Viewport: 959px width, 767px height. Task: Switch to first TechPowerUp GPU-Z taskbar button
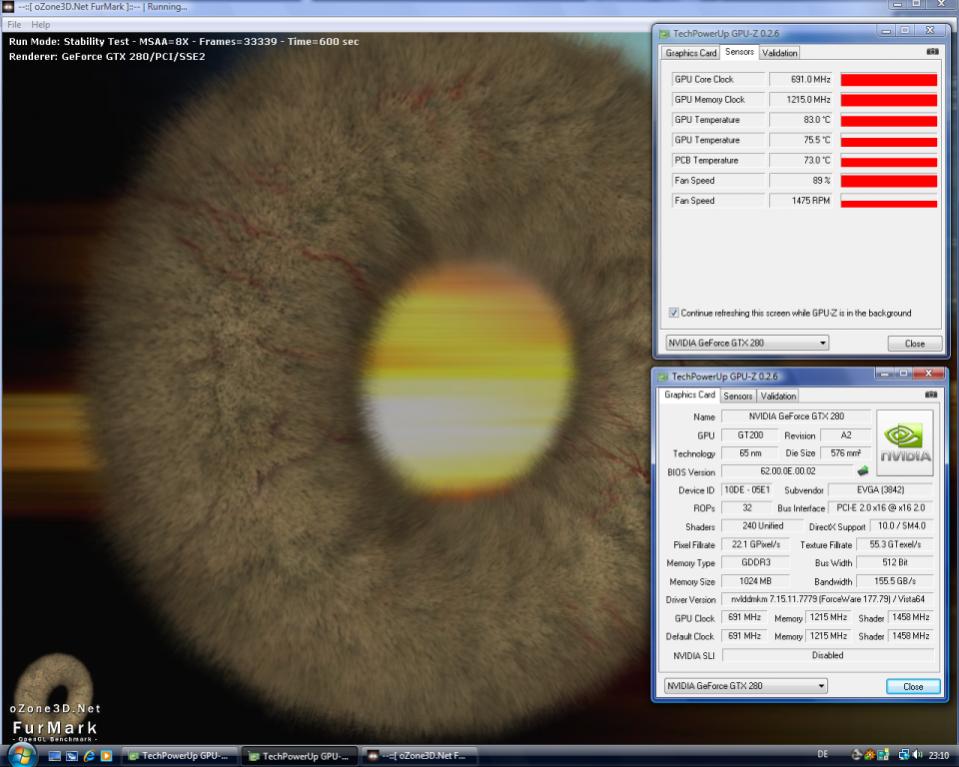point(178,756)
